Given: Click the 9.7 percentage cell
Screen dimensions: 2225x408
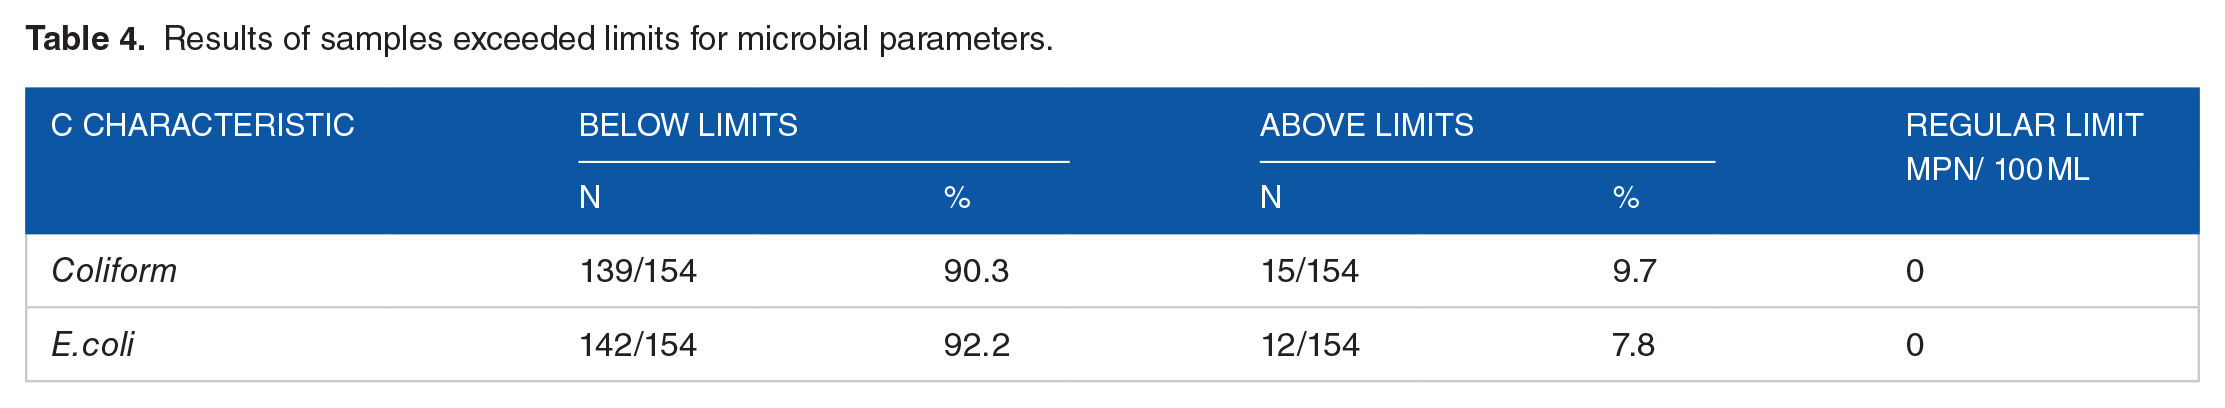Looking at the screenshot, I should click(x=1634, y=271).
